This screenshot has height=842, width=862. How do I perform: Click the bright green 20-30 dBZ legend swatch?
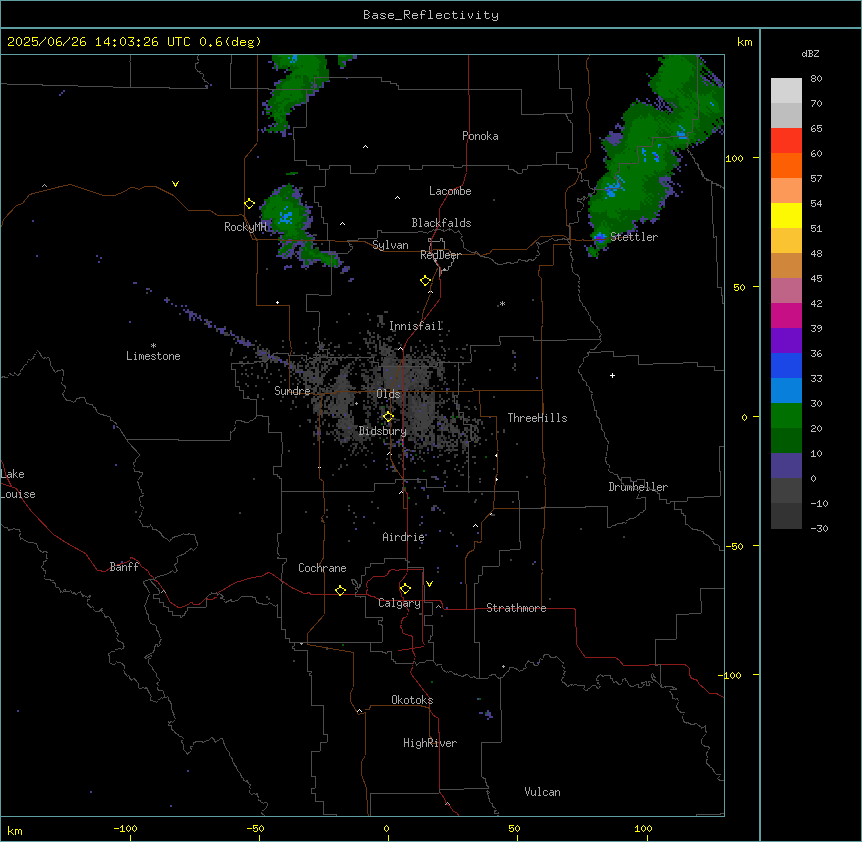[x=786, y=416]
